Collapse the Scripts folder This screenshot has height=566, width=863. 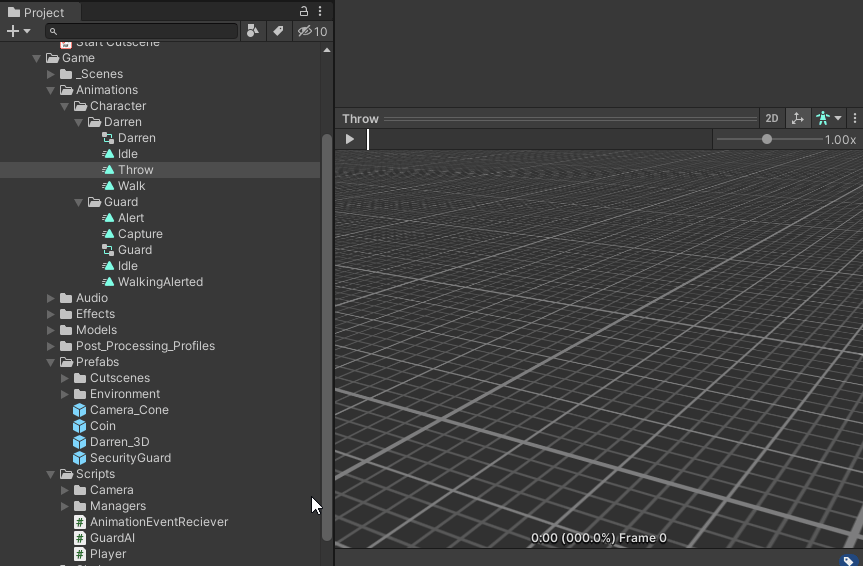pyautogui.click(x=51, y=474)
